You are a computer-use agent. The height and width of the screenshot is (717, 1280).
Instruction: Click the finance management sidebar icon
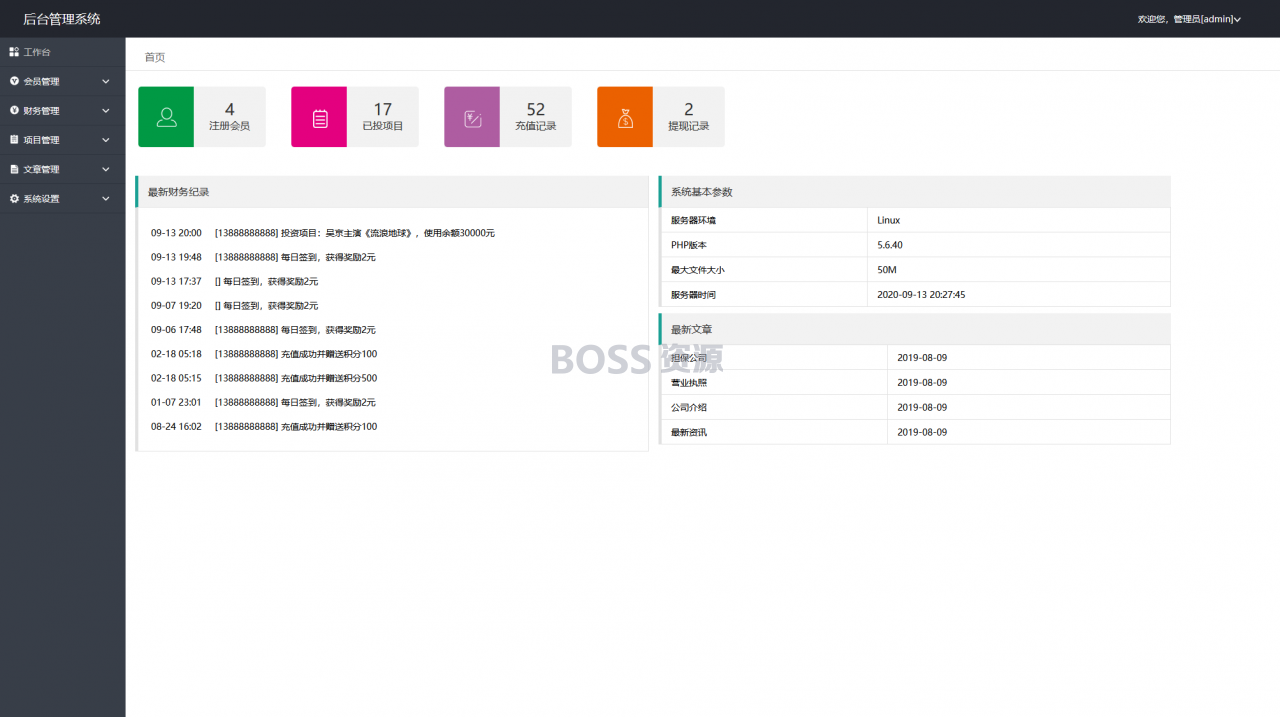14,110
